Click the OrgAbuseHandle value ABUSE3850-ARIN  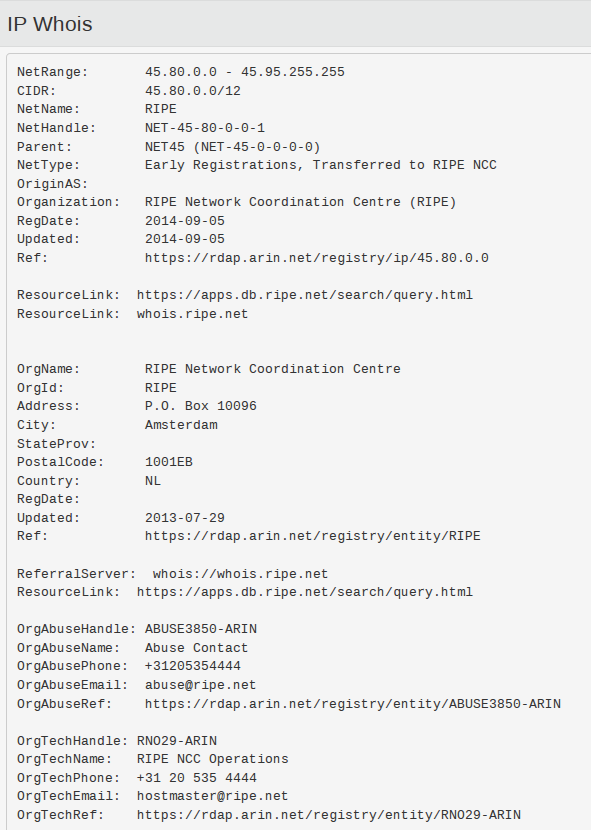(x=201, y=629)
